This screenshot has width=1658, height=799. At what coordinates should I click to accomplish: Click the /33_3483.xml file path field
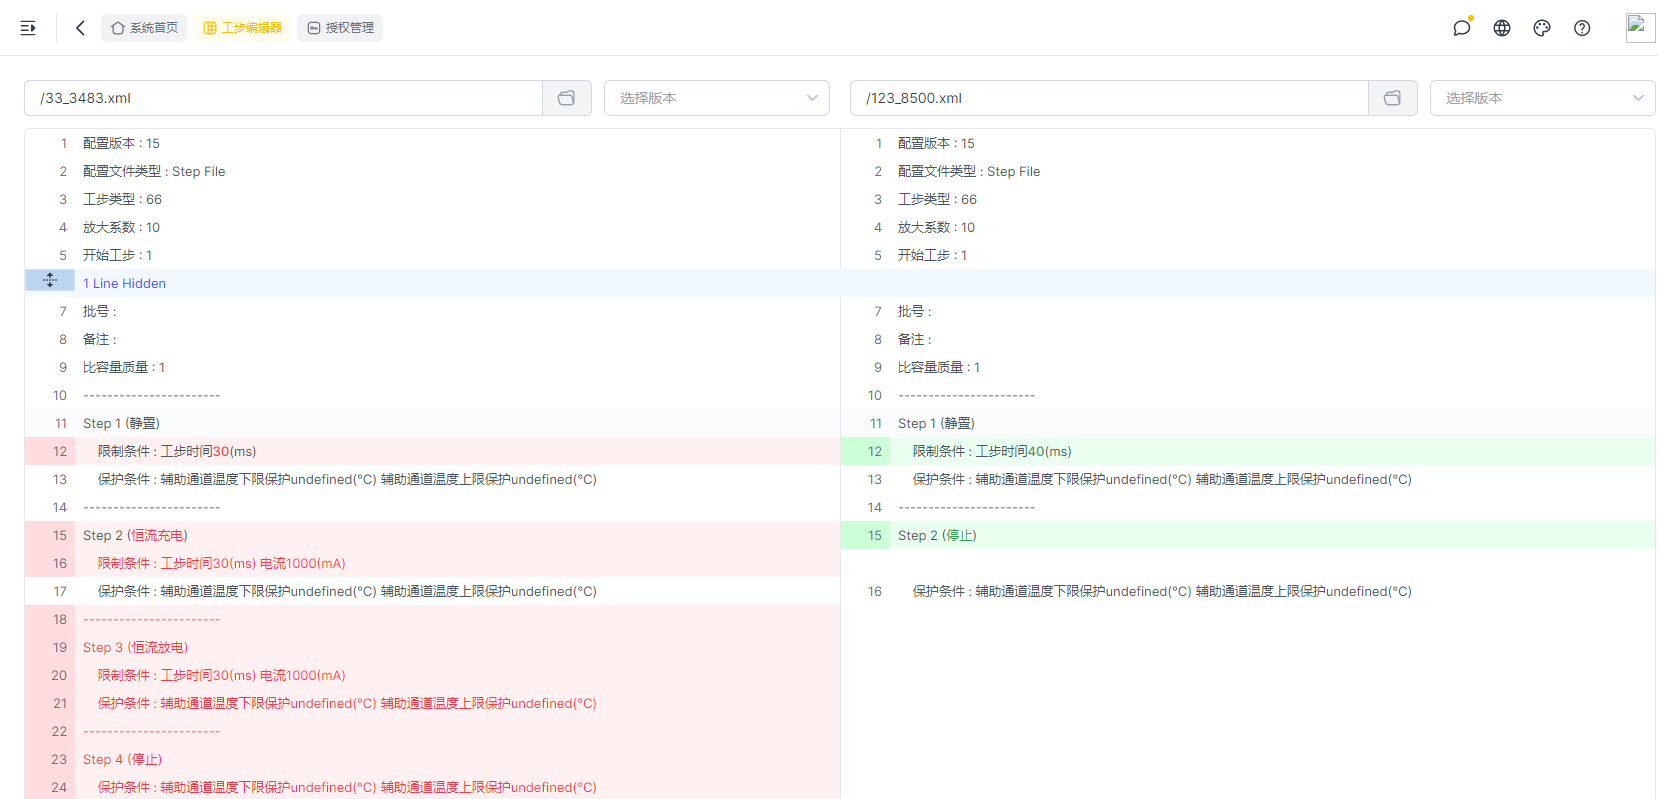click(x=283, y=98)
